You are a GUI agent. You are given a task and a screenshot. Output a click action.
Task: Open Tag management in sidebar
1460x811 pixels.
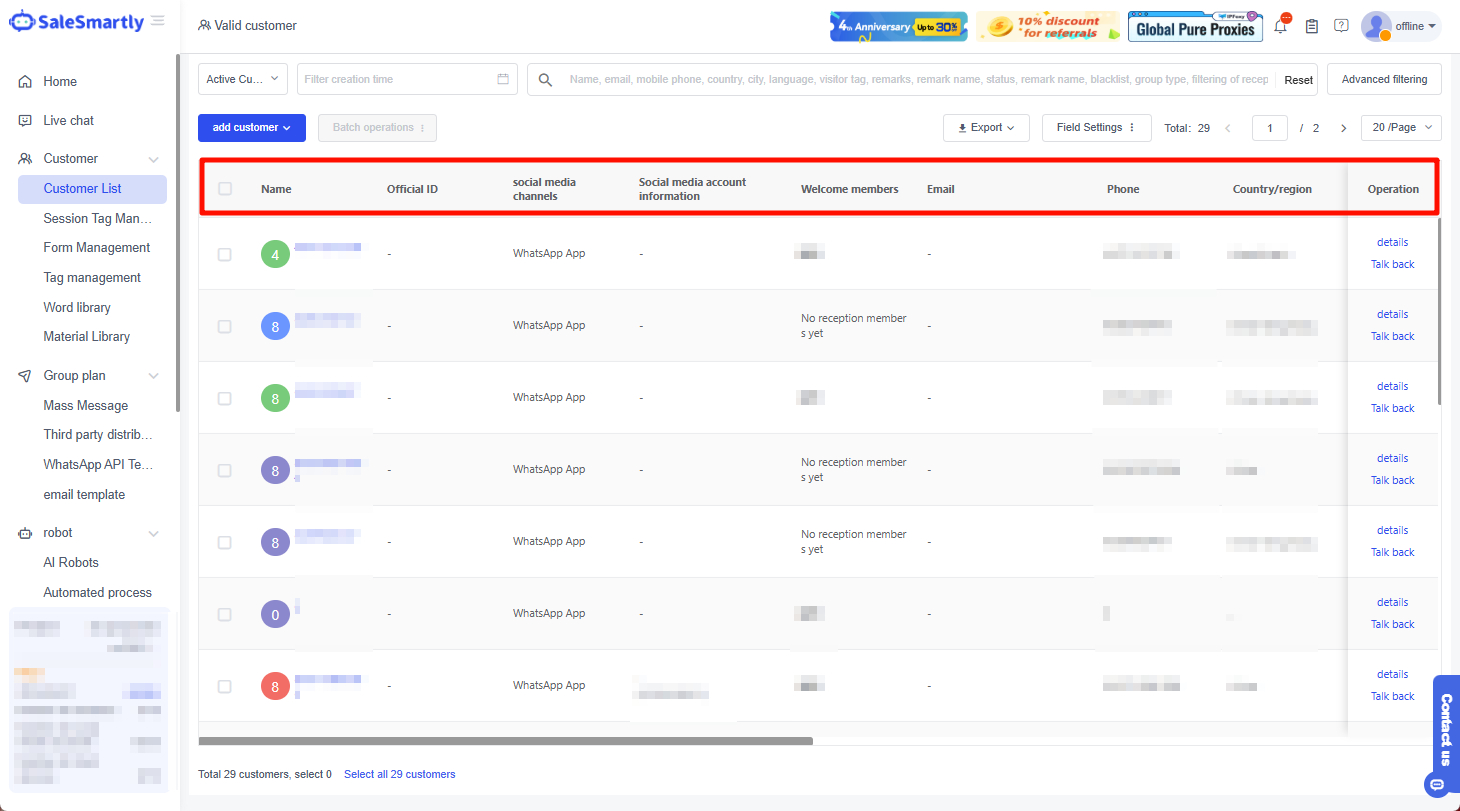coord(92,277)
